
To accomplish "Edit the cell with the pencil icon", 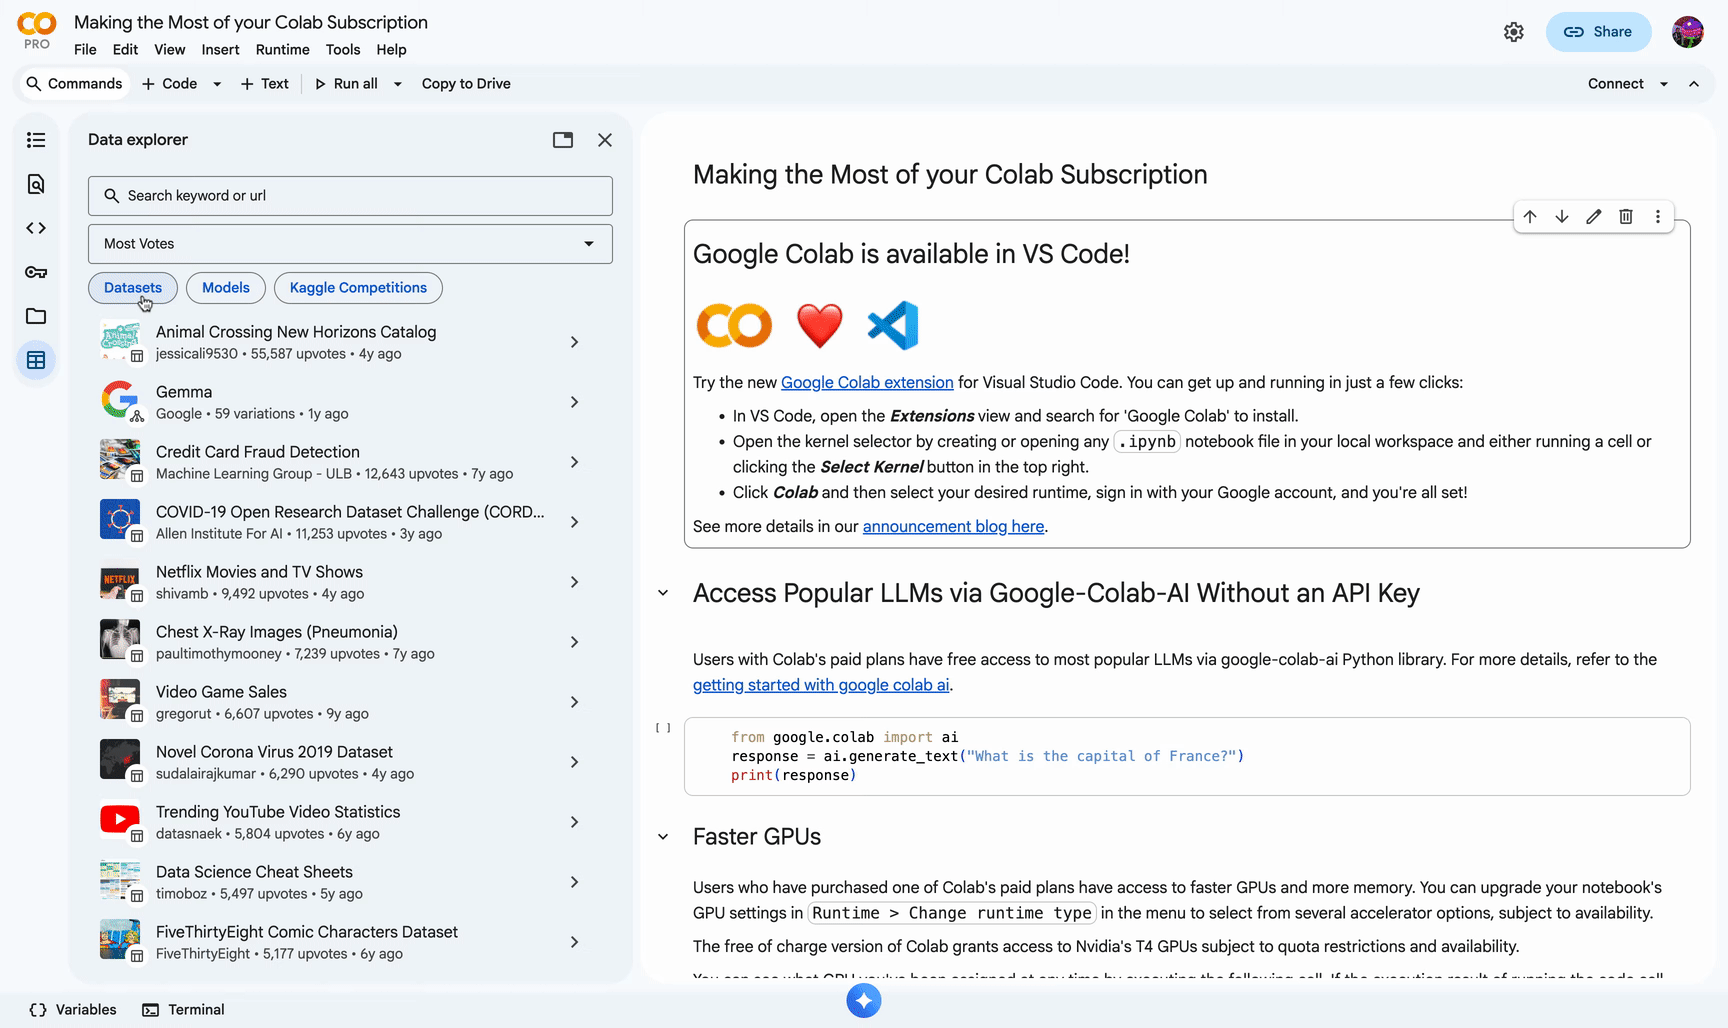I will 1594,216.
